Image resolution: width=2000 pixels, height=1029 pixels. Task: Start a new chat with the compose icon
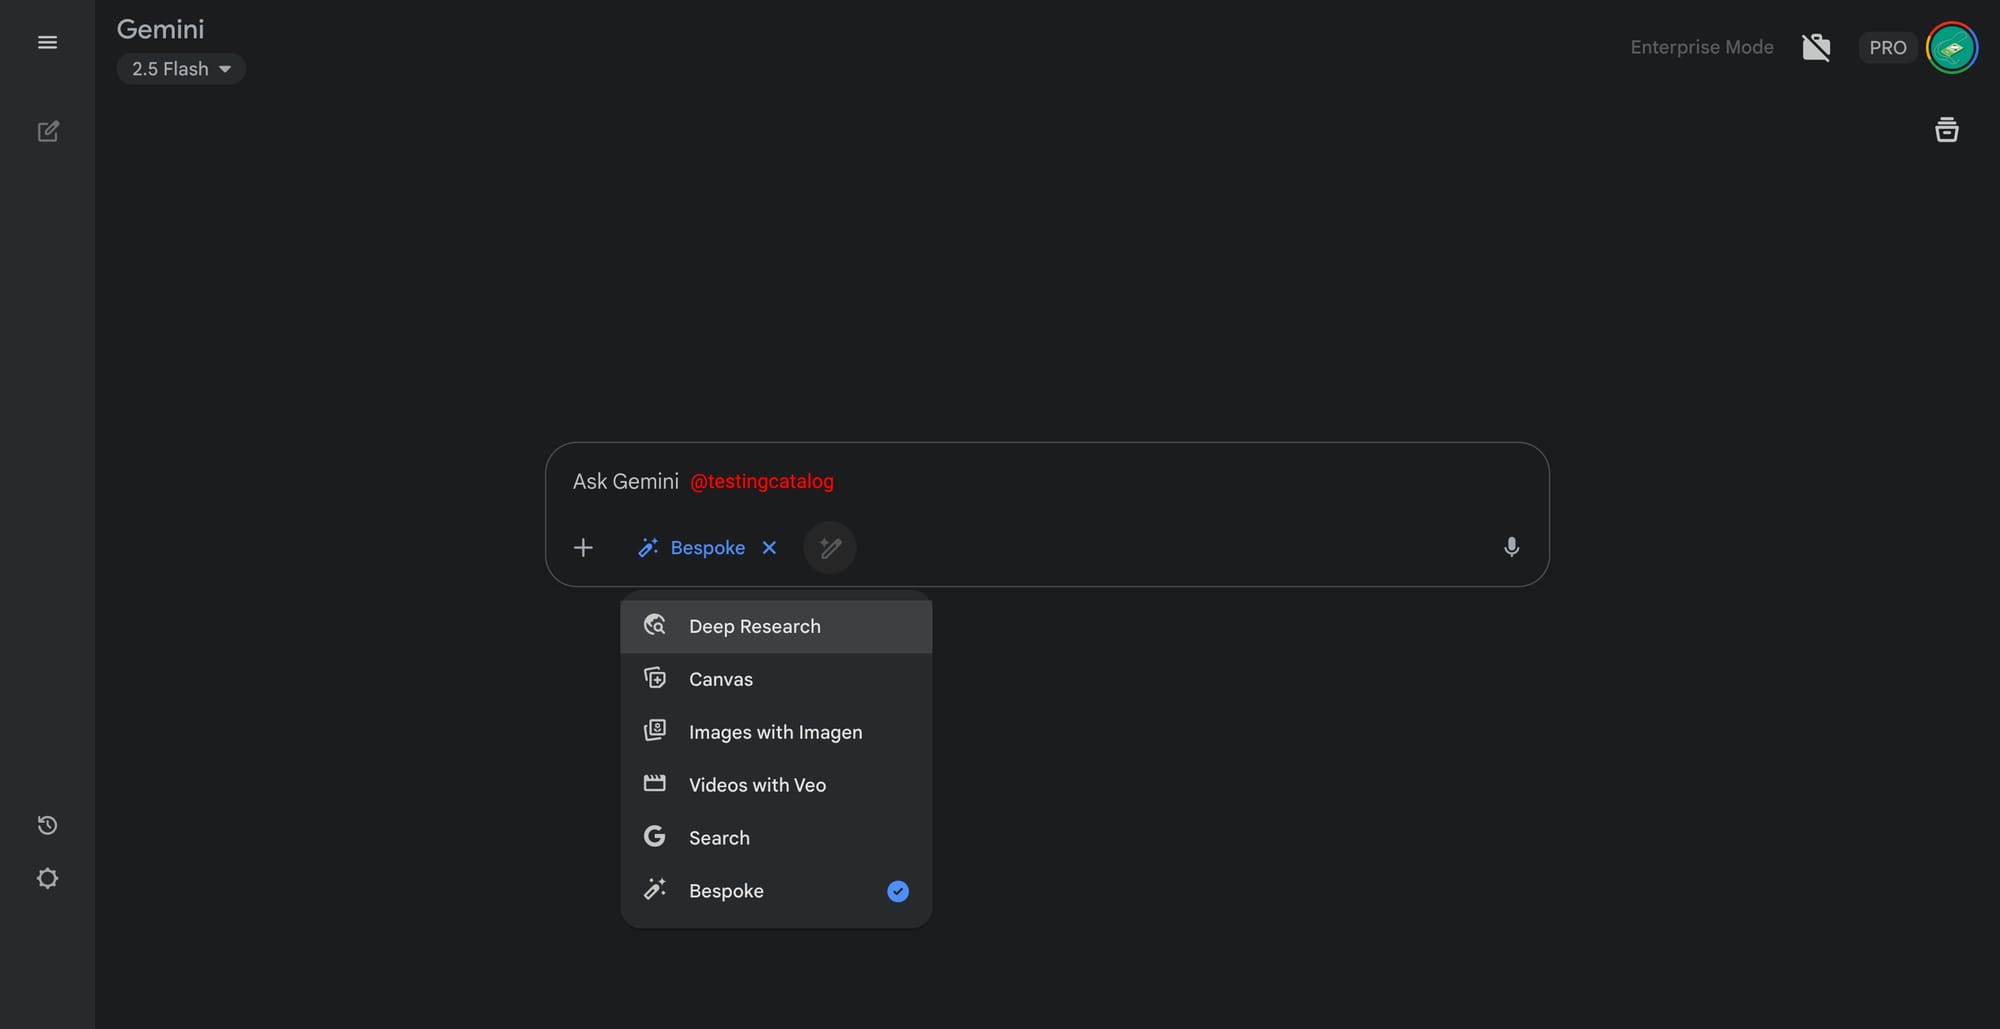[x=47, y=131]
